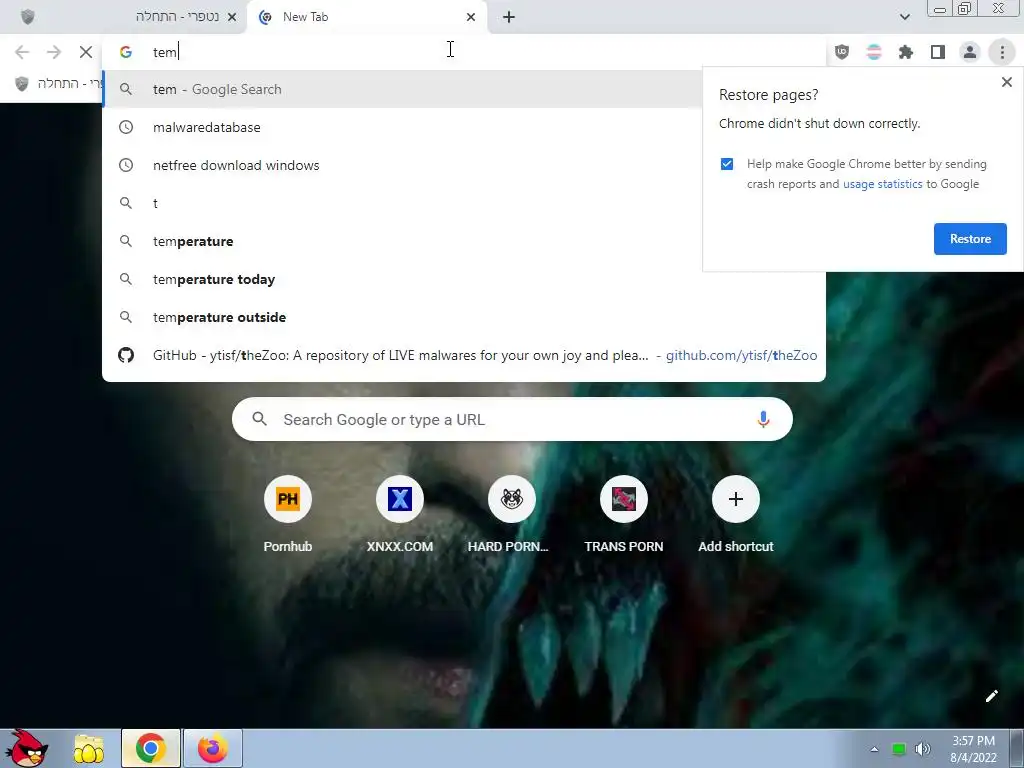1024x768 pixels.
Task: Select the single letter 't' suggestion
Action: [403, 203]
